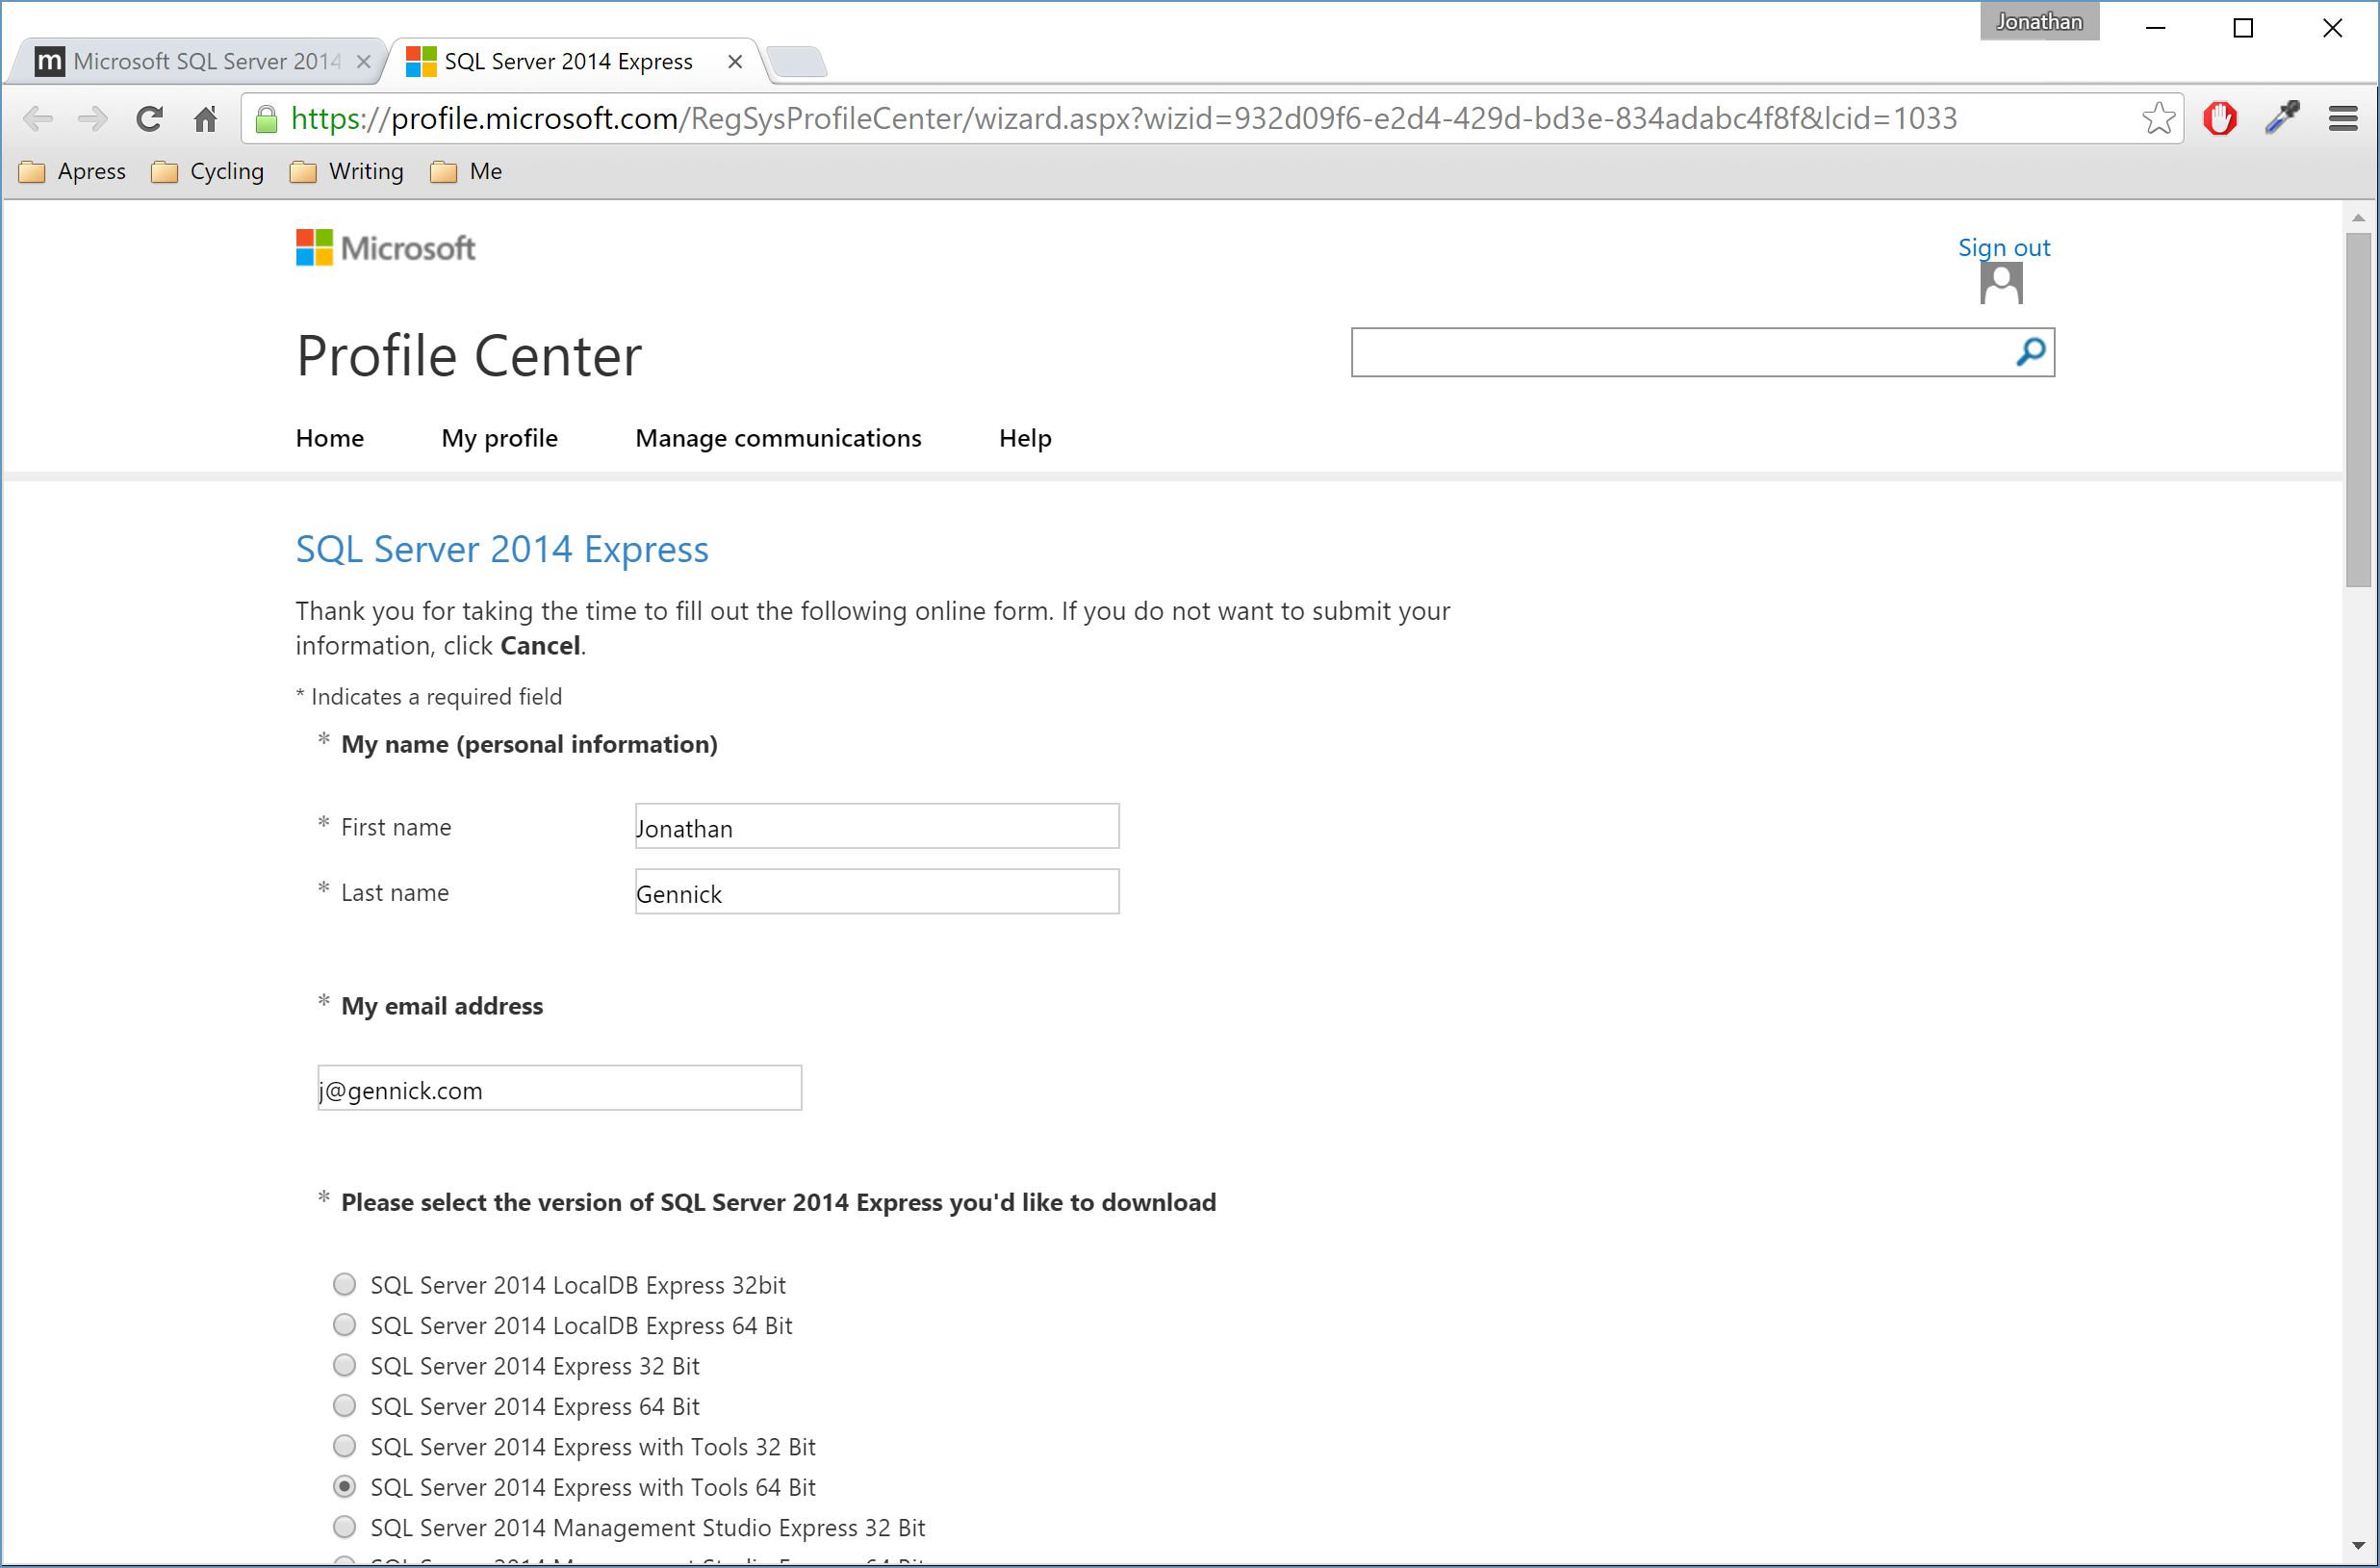Click the scrollbar down arrow
Viewport: 2380px width, 1568px height.
pos(2359,1547)
